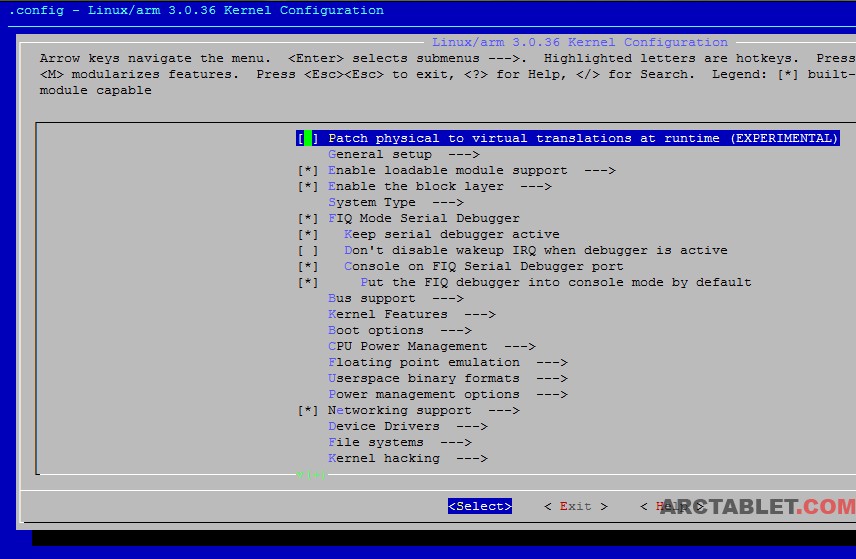Open Enable loadable module support submenu arrow

(600, 171)
